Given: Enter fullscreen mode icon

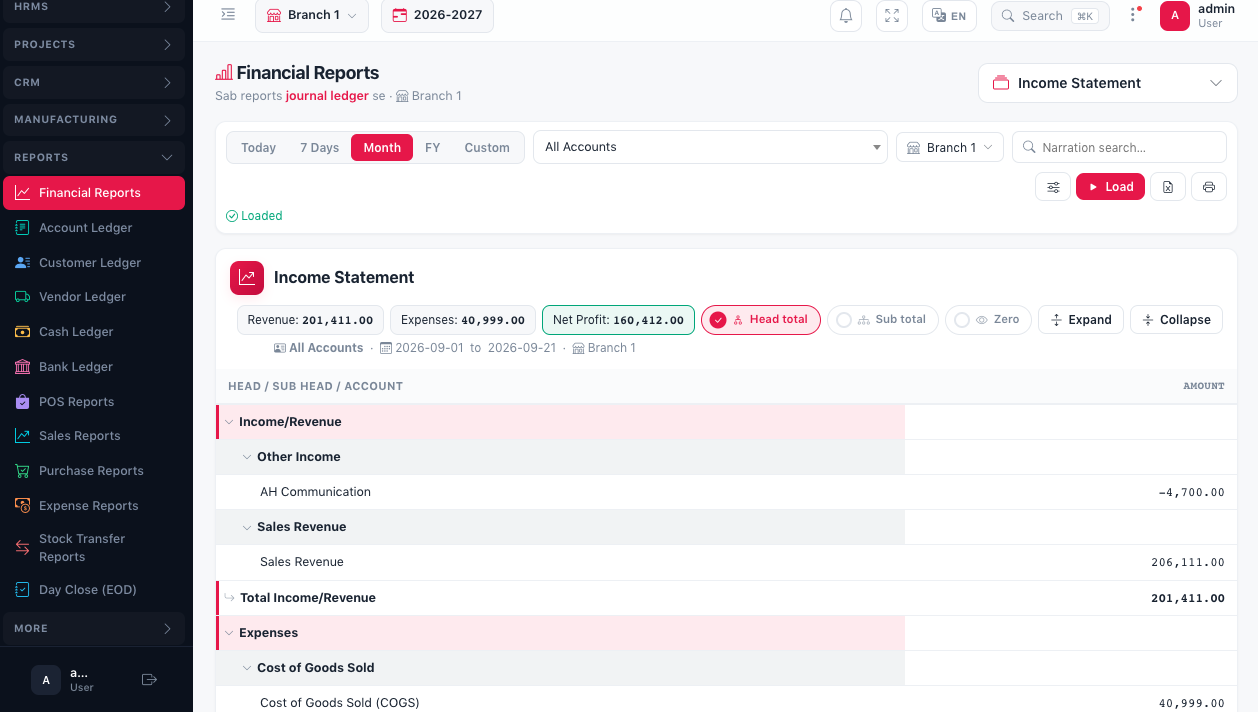Looking at the screenshot, I should pos(892,16).
